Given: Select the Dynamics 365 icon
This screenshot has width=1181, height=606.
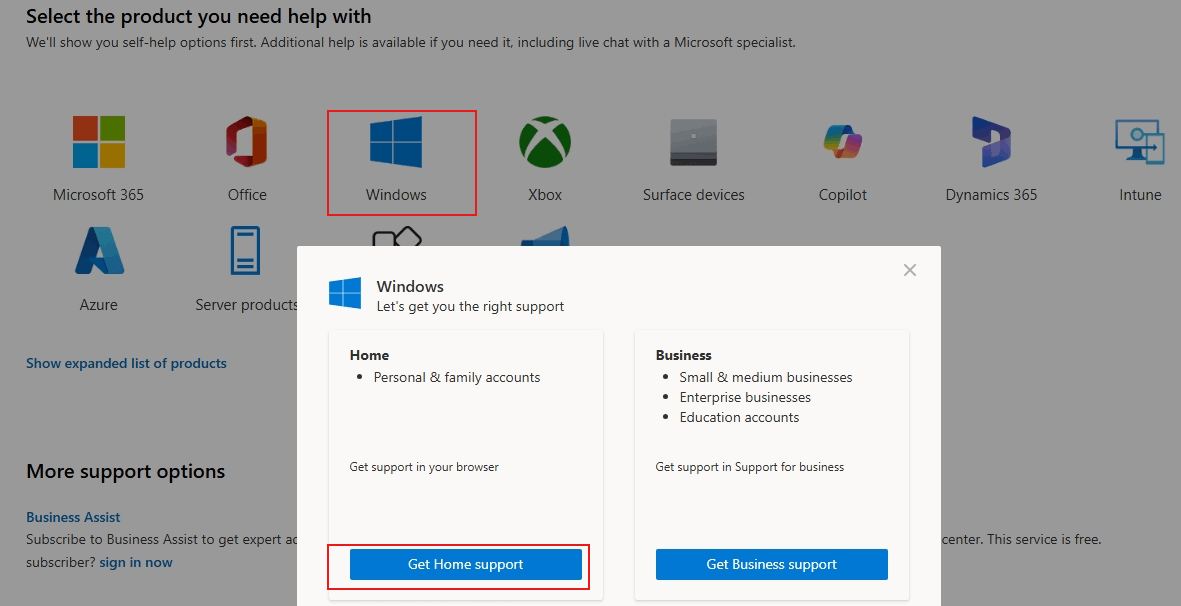Looking at the screenshot, I should (990, 141).
